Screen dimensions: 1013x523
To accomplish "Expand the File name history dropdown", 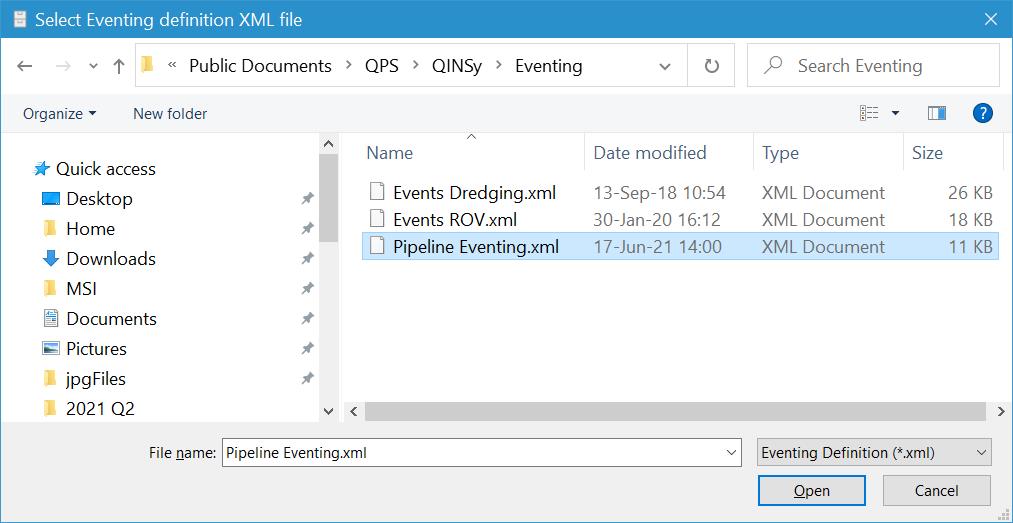I will click(x=730, y=452).
